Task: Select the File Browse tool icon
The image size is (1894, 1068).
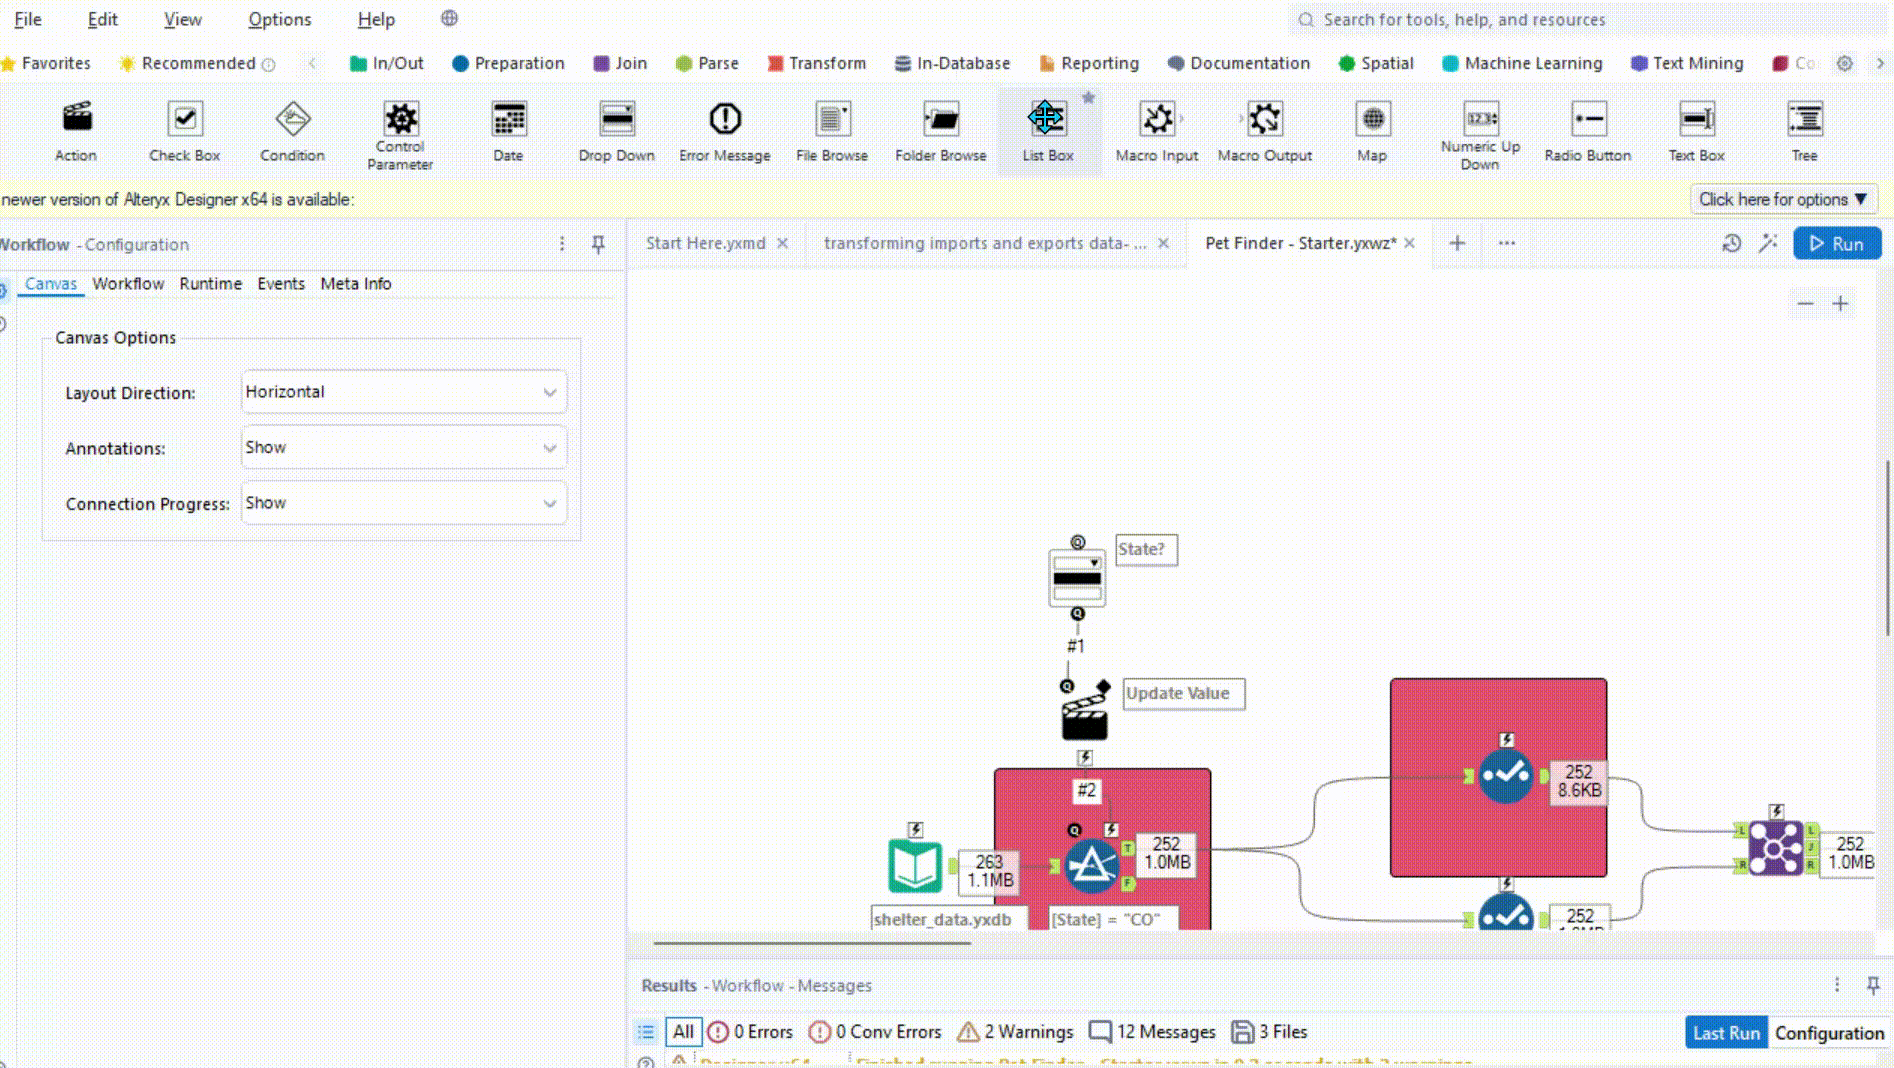Action: coord(832,118)
